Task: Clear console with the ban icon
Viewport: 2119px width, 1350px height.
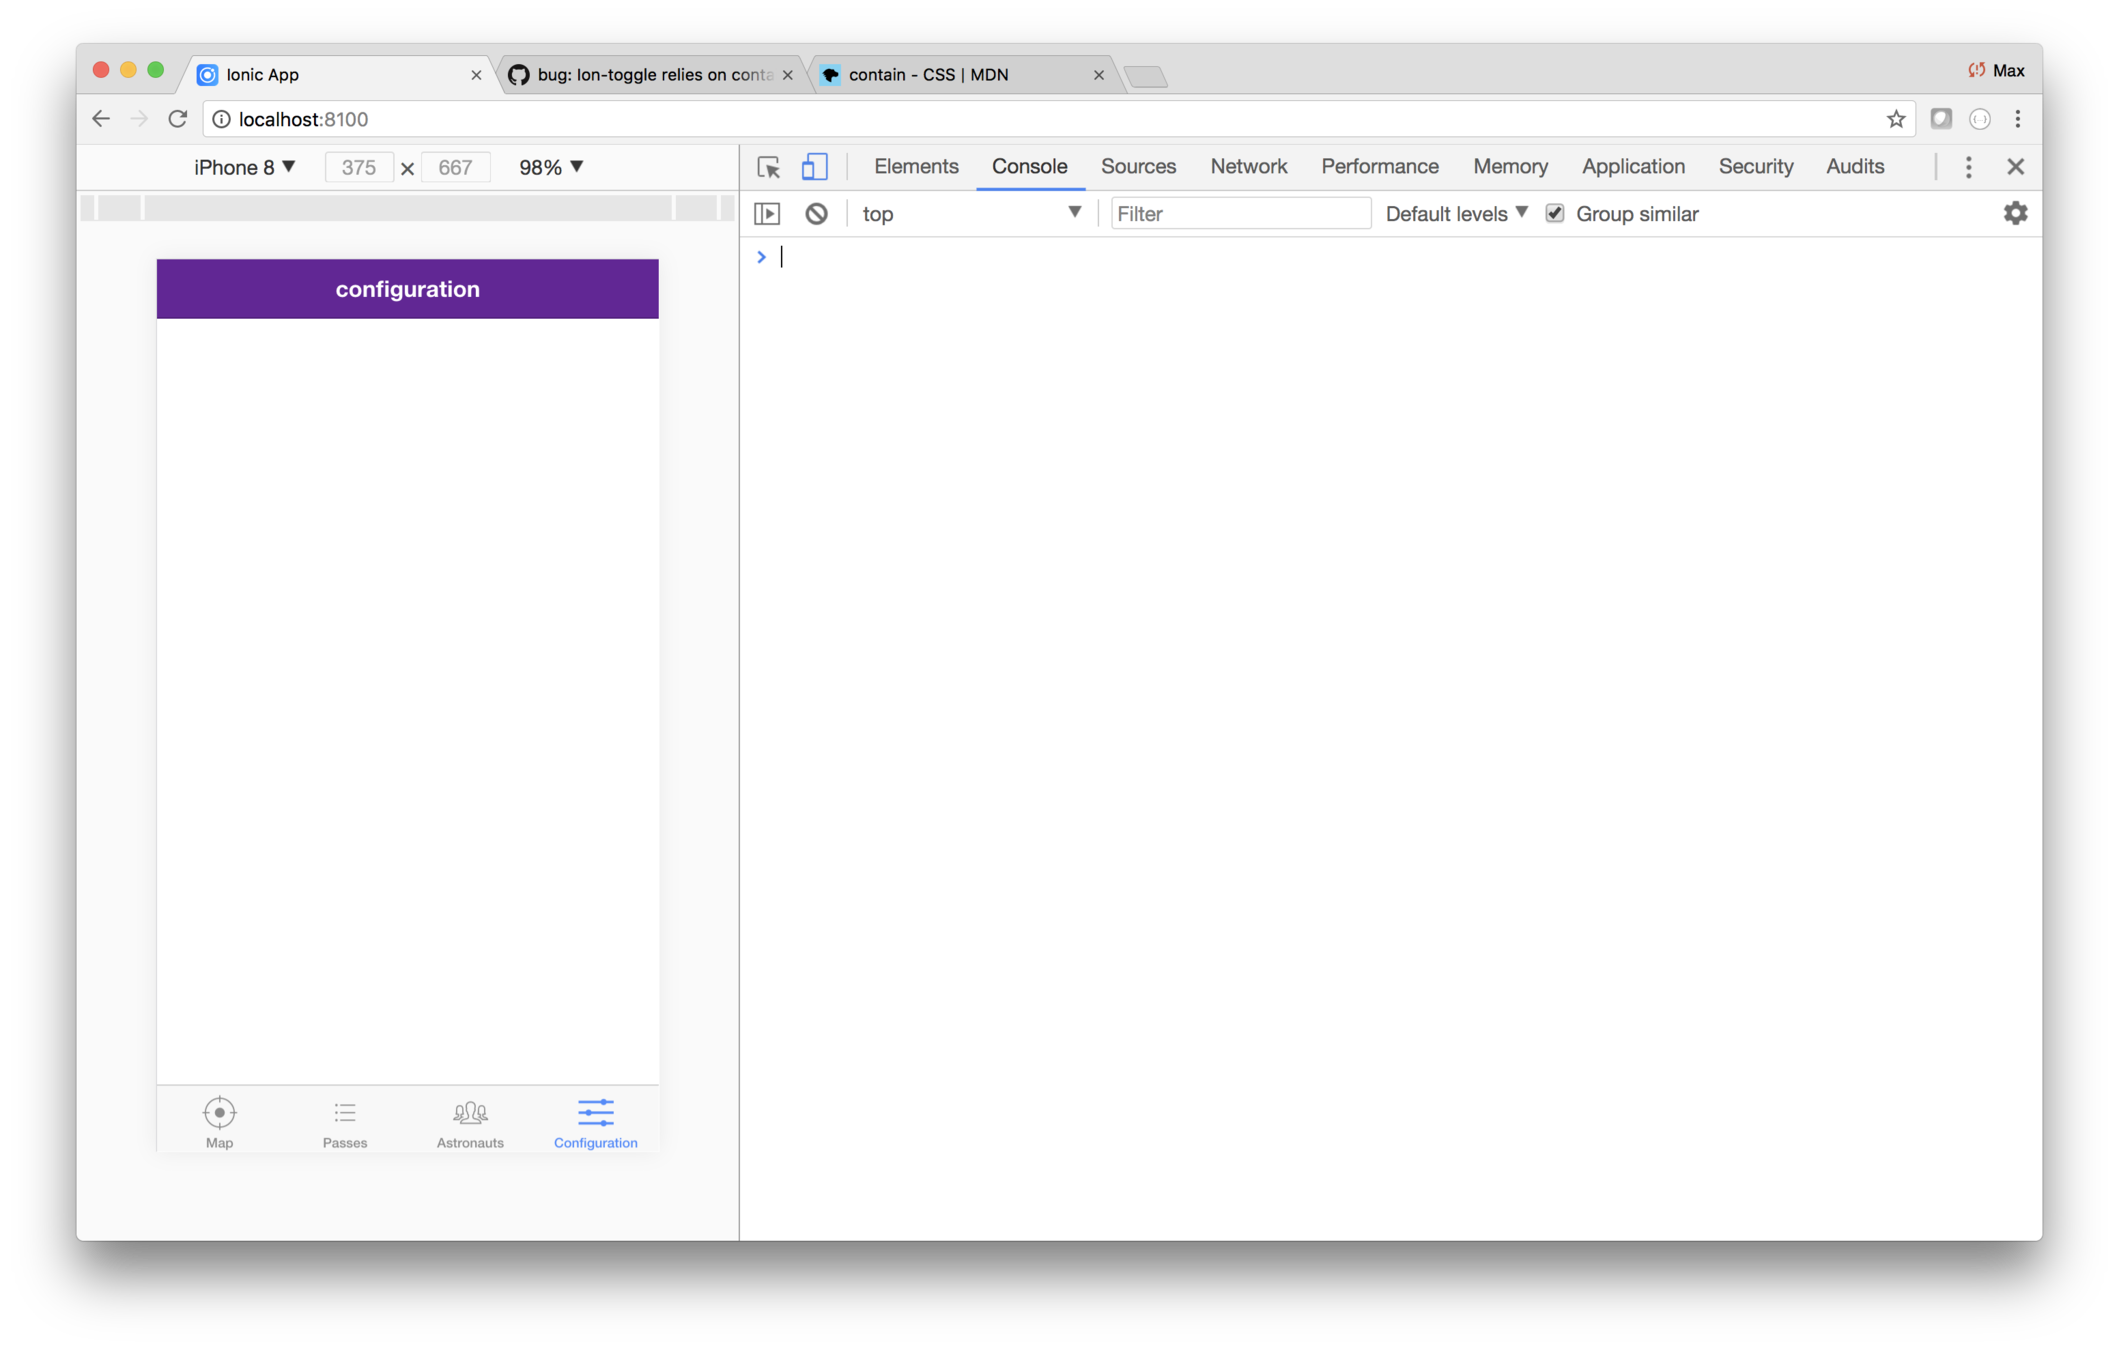Action: pos(816,214)
